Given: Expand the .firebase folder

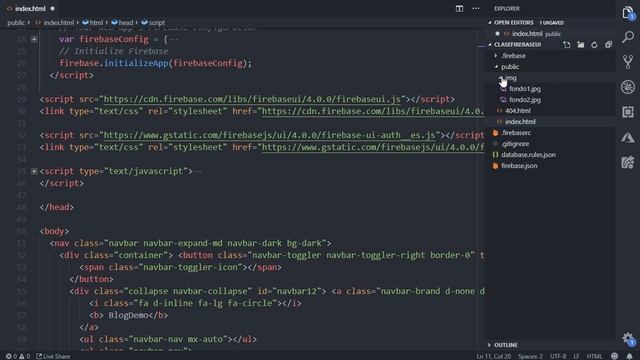Looking at the screenshot, I should pyautogui.click(x=513, y=56).
